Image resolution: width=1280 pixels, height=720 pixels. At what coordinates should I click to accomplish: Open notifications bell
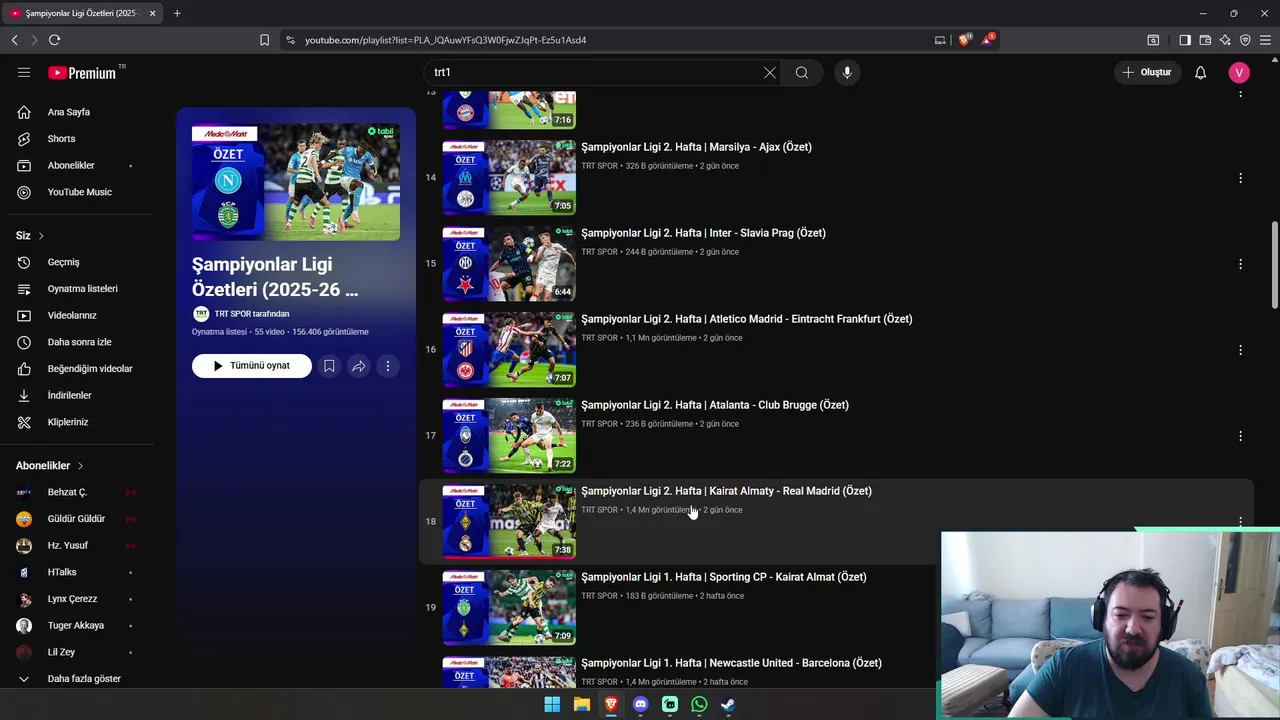click(1201, 72)
